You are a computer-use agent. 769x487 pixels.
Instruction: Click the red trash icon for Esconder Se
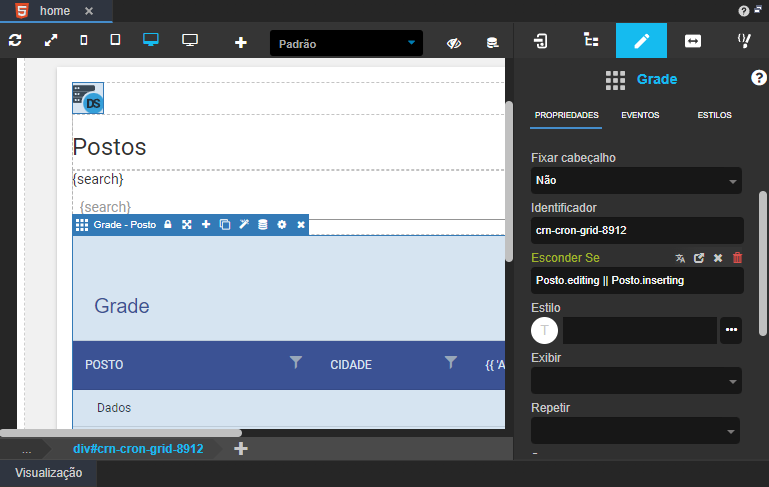[737, 257]
